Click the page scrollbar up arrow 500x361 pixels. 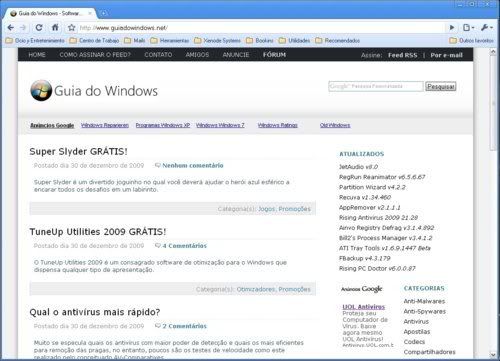[x=493, y=52]
